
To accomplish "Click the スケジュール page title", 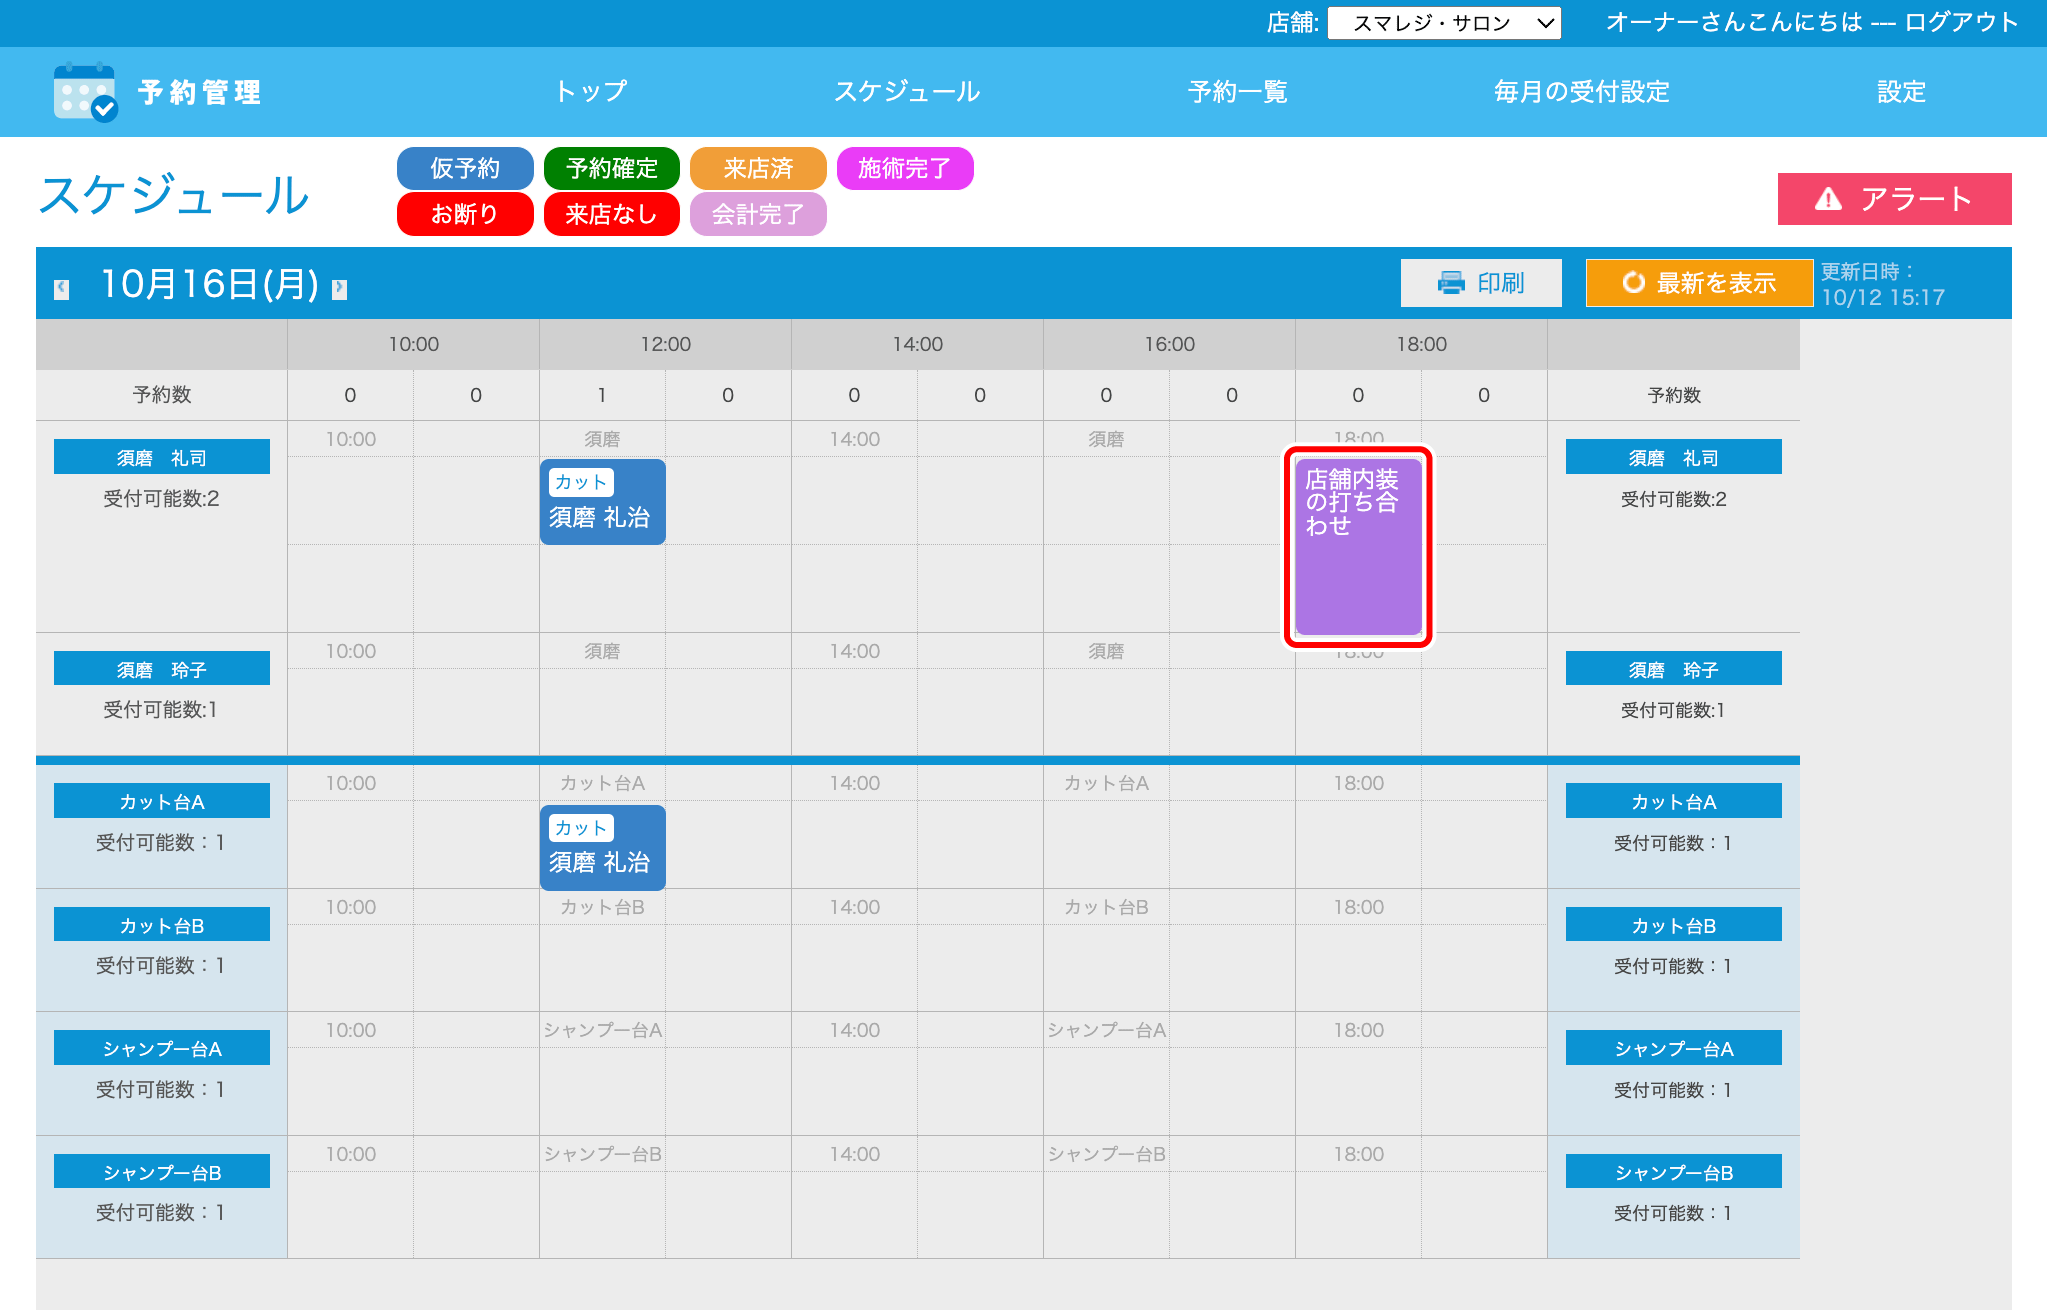I will pyautogui.click(x=175, y=195).
